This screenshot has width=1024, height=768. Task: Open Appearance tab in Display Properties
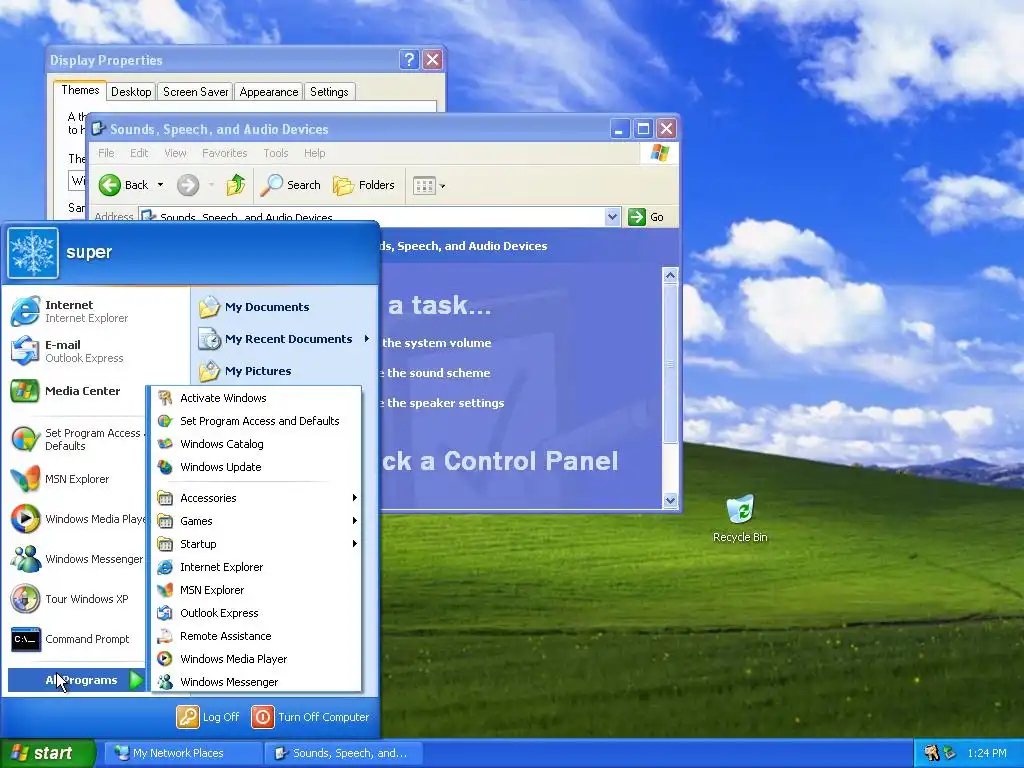[268, 92]
